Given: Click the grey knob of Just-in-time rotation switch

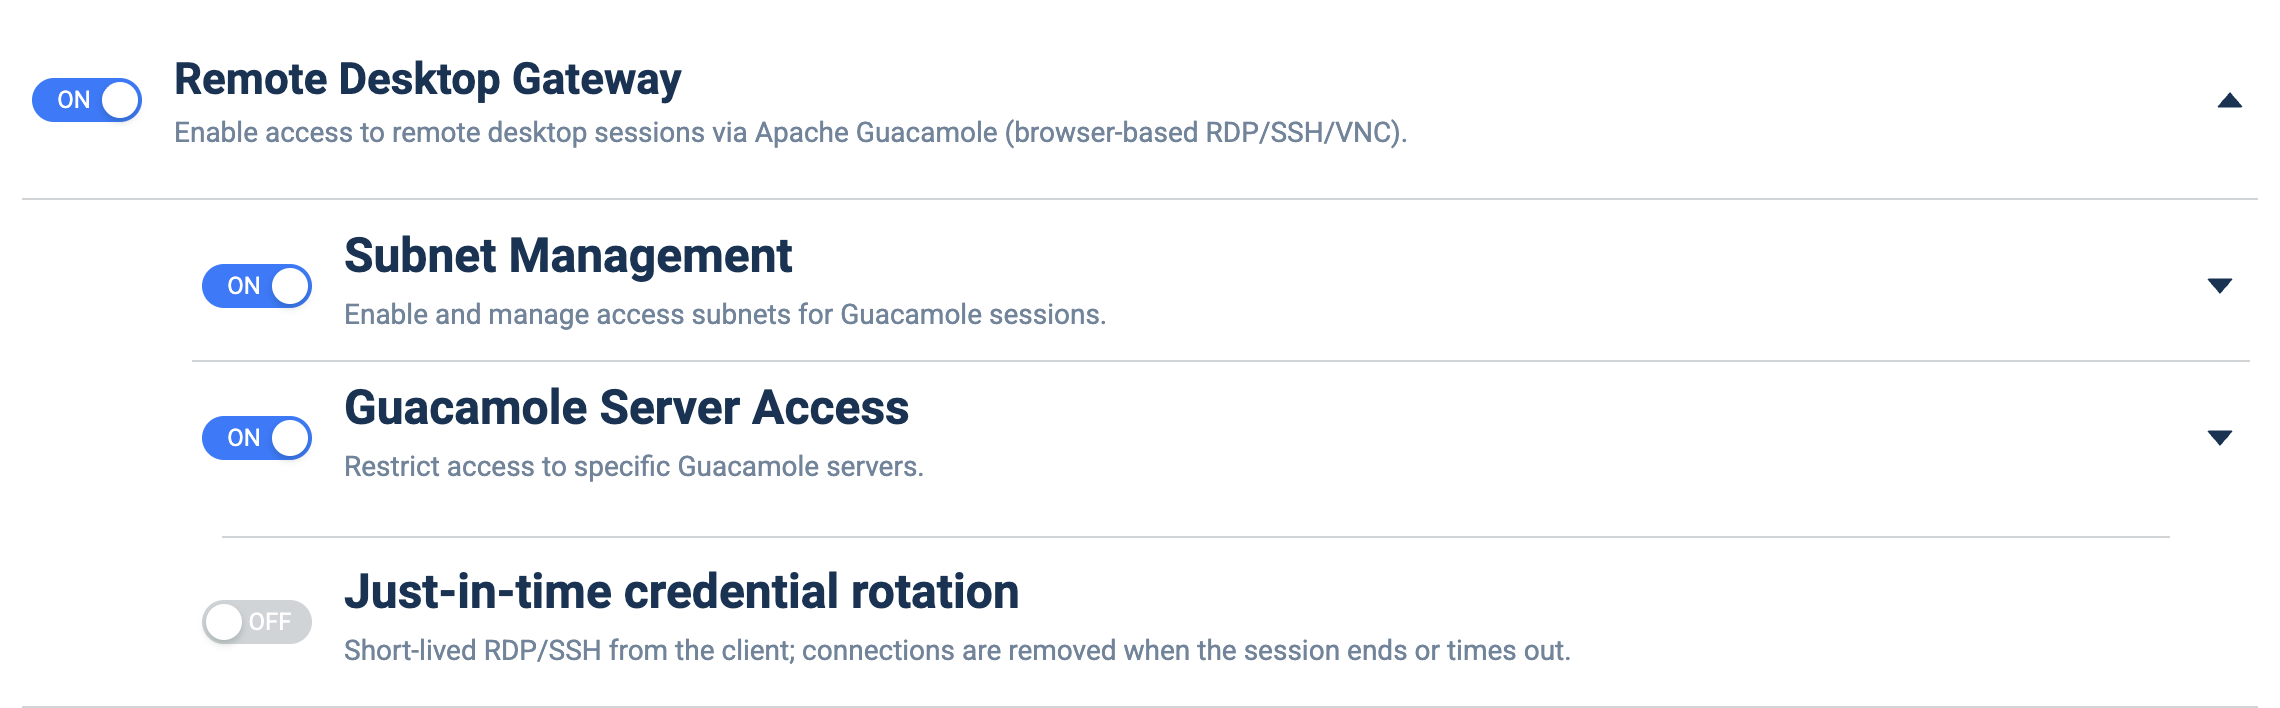Looking at the screenshot, I should 224,622.
